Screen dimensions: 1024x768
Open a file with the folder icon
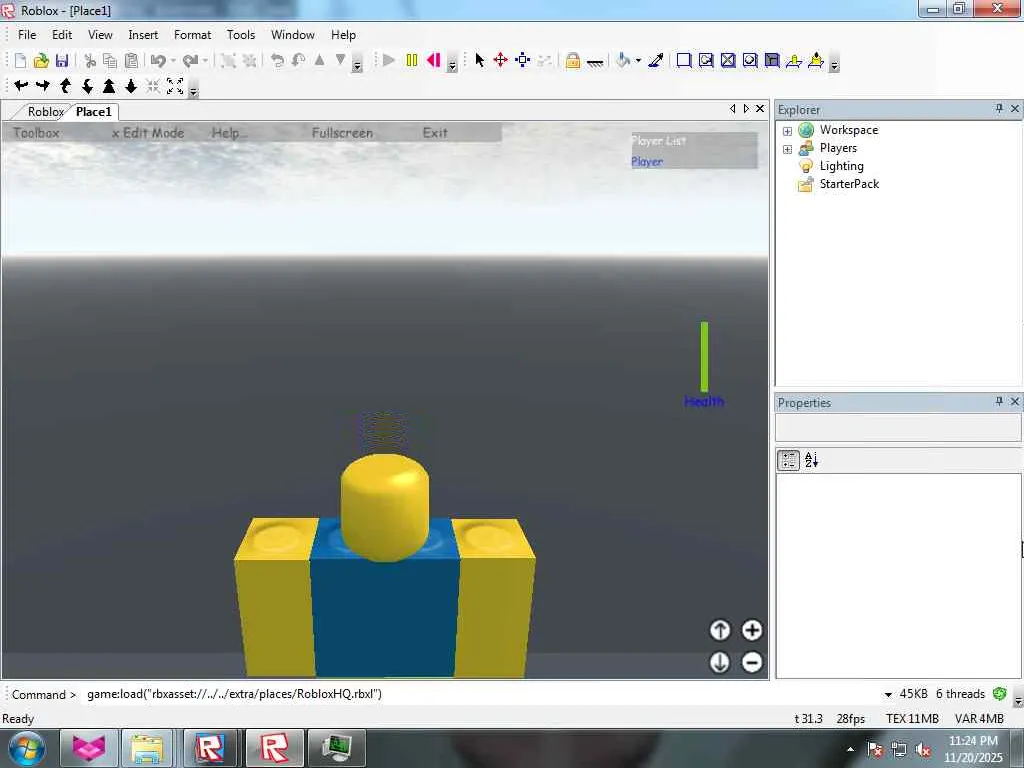pos(41,61)
